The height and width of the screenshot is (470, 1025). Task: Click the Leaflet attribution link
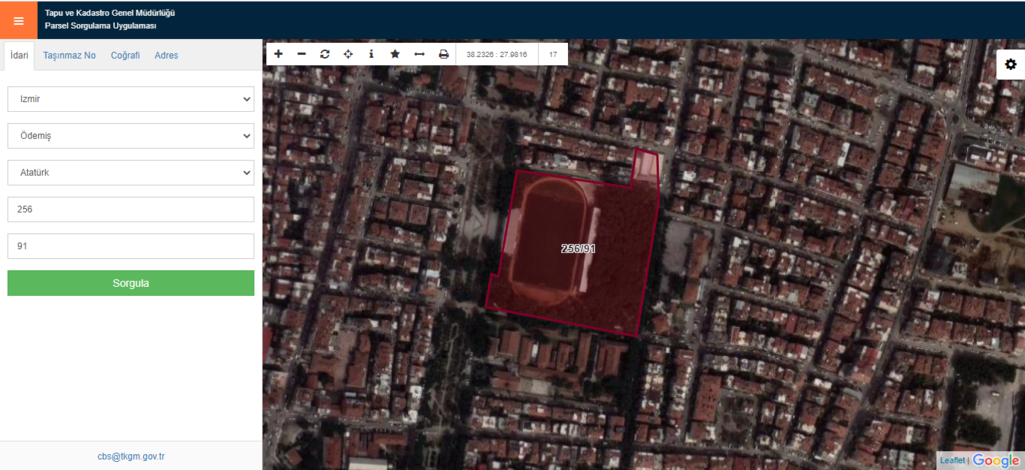[x=952, y=461]
